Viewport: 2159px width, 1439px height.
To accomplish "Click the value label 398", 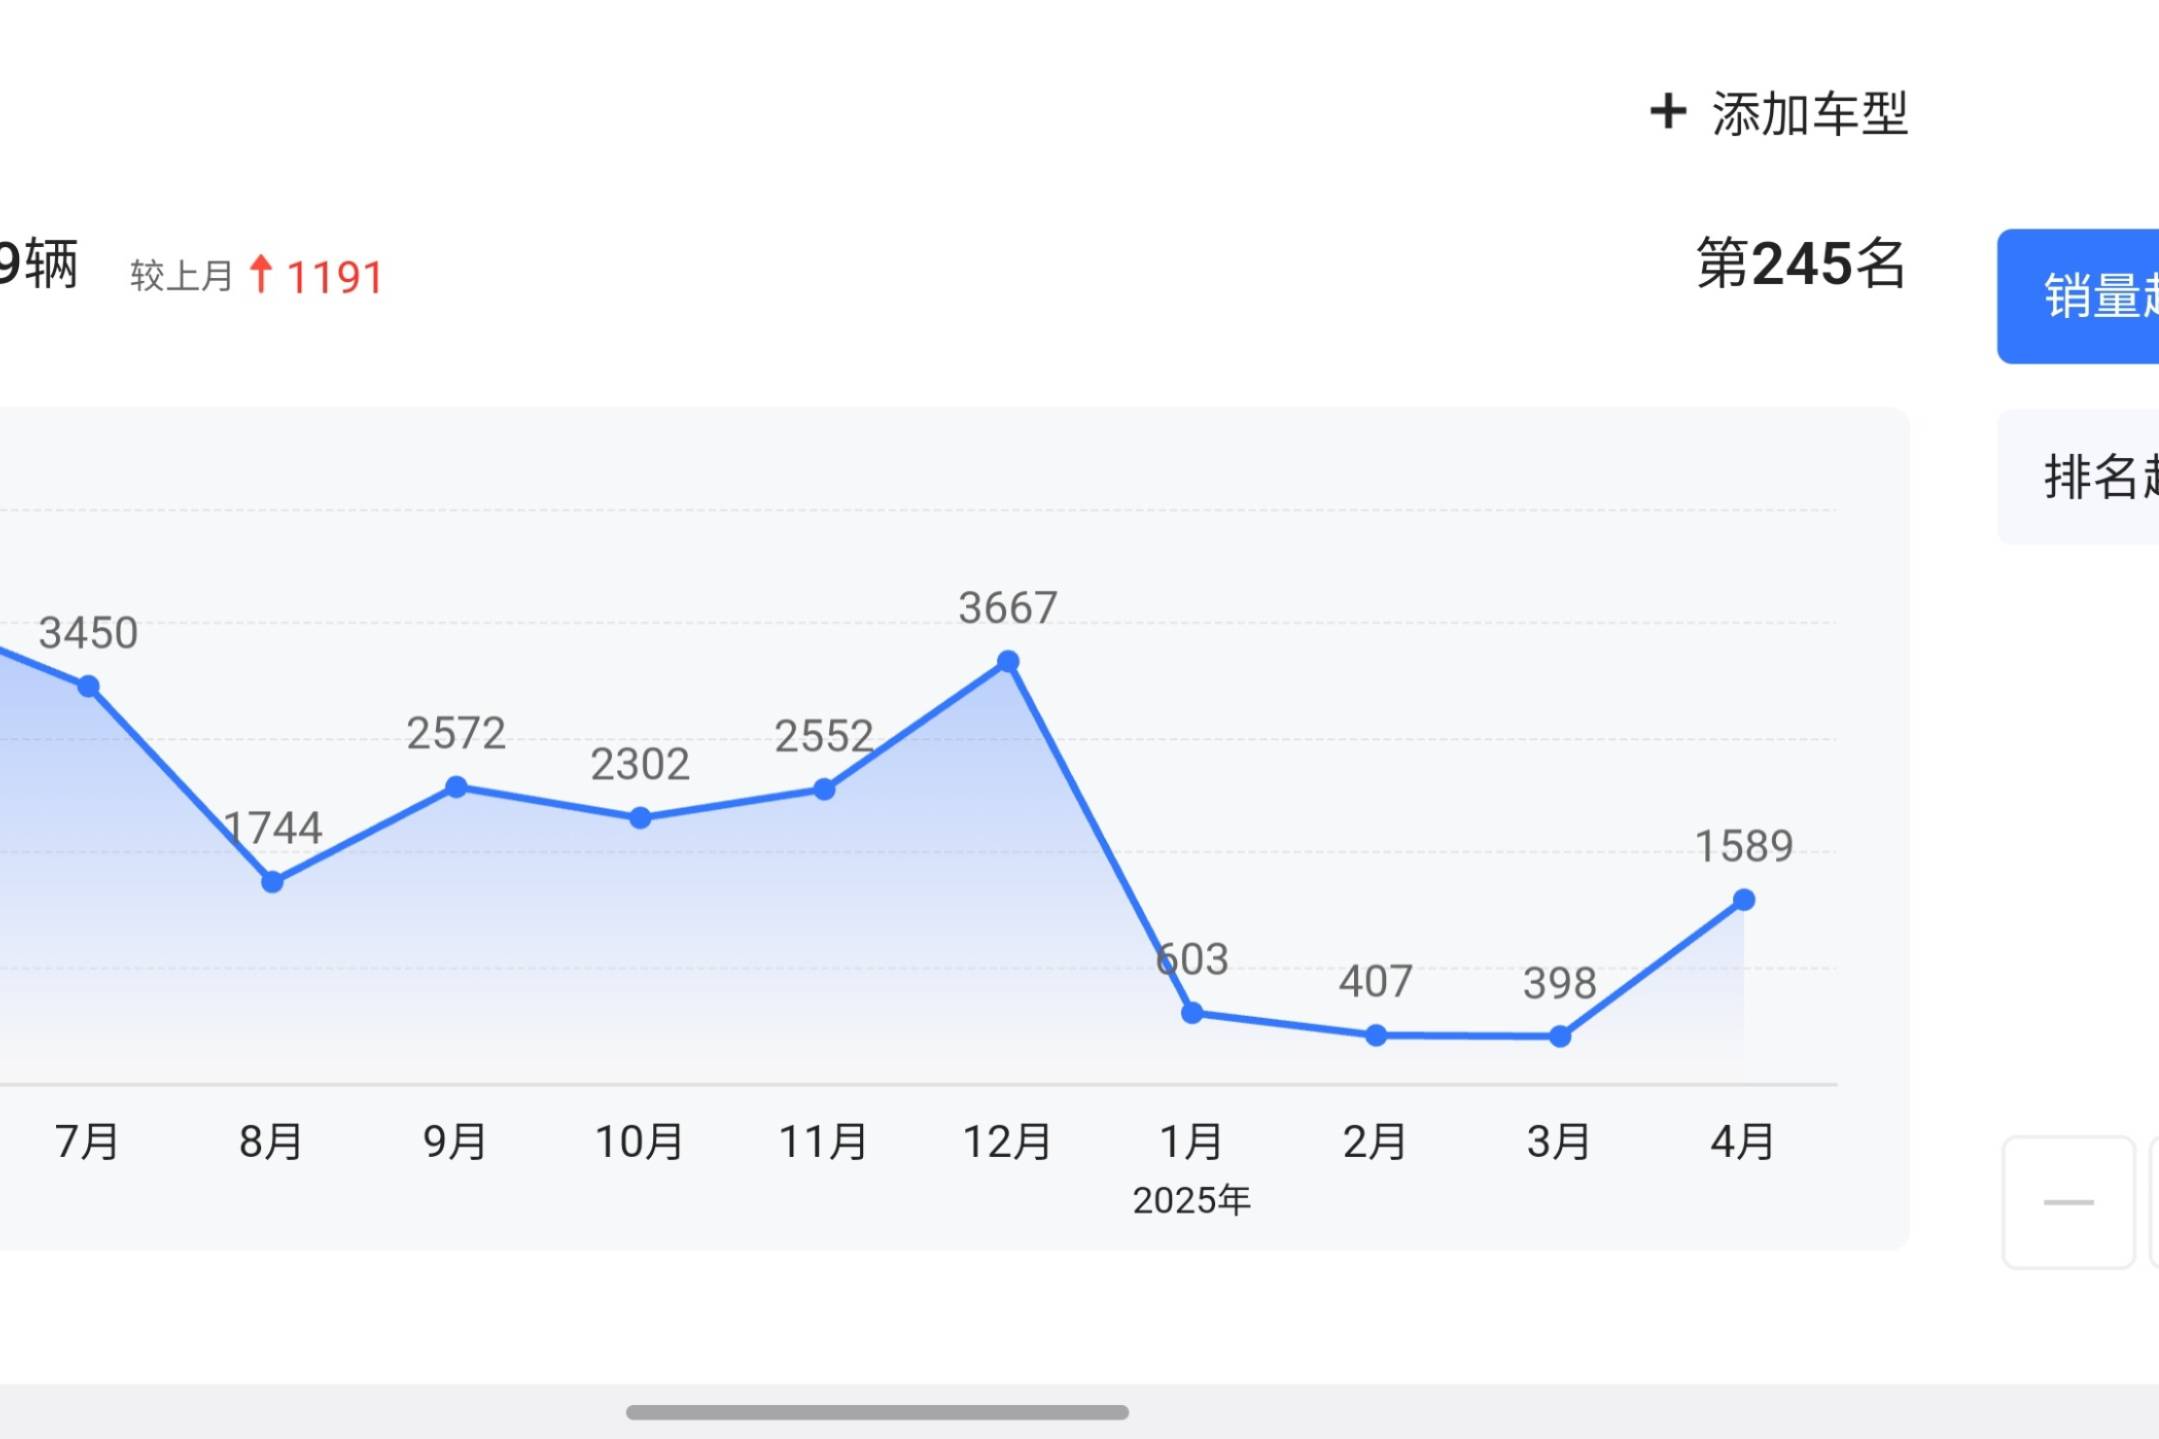I will tap(1560, 984).
